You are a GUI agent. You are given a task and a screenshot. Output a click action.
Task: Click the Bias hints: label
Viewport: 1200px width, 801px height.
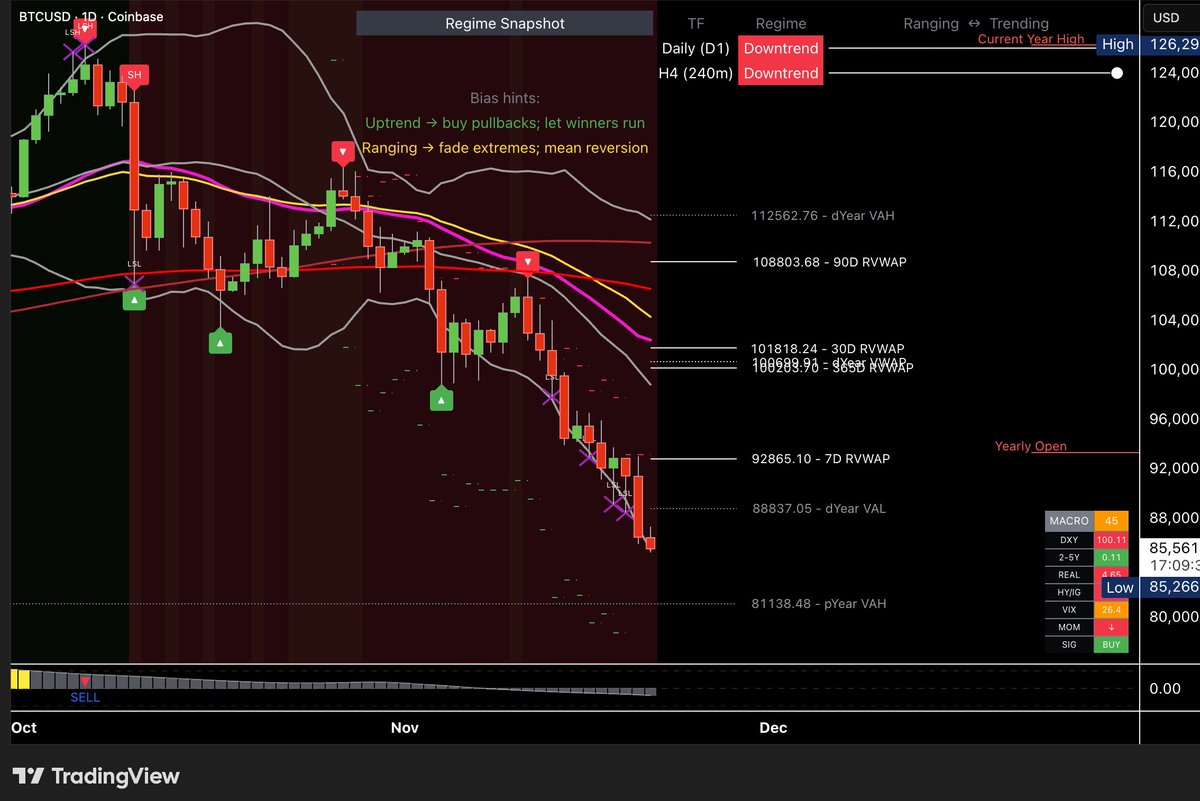tap(505, 98)
